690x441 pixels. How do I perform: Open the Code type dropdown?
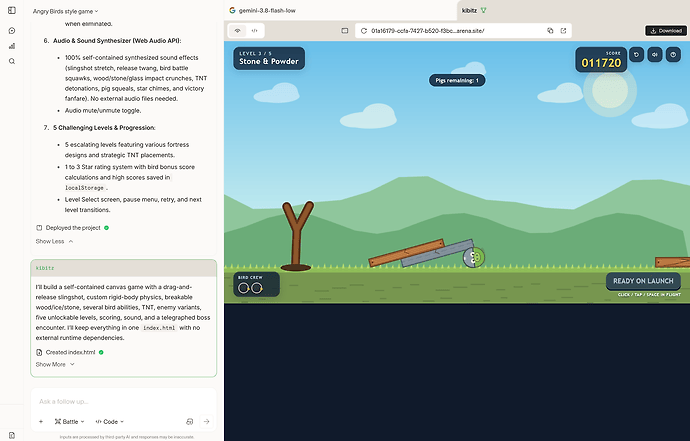click(110, 422)
